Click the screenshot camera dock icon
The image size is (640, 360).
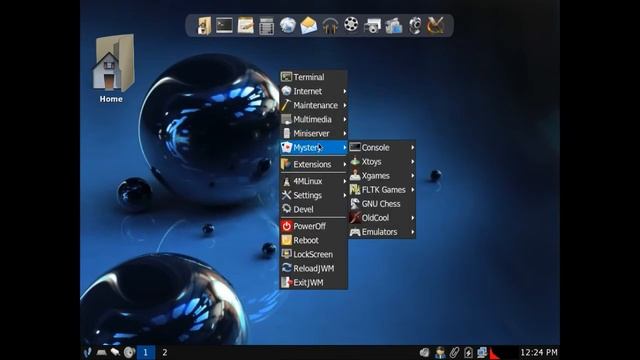(x=372, y=25)
